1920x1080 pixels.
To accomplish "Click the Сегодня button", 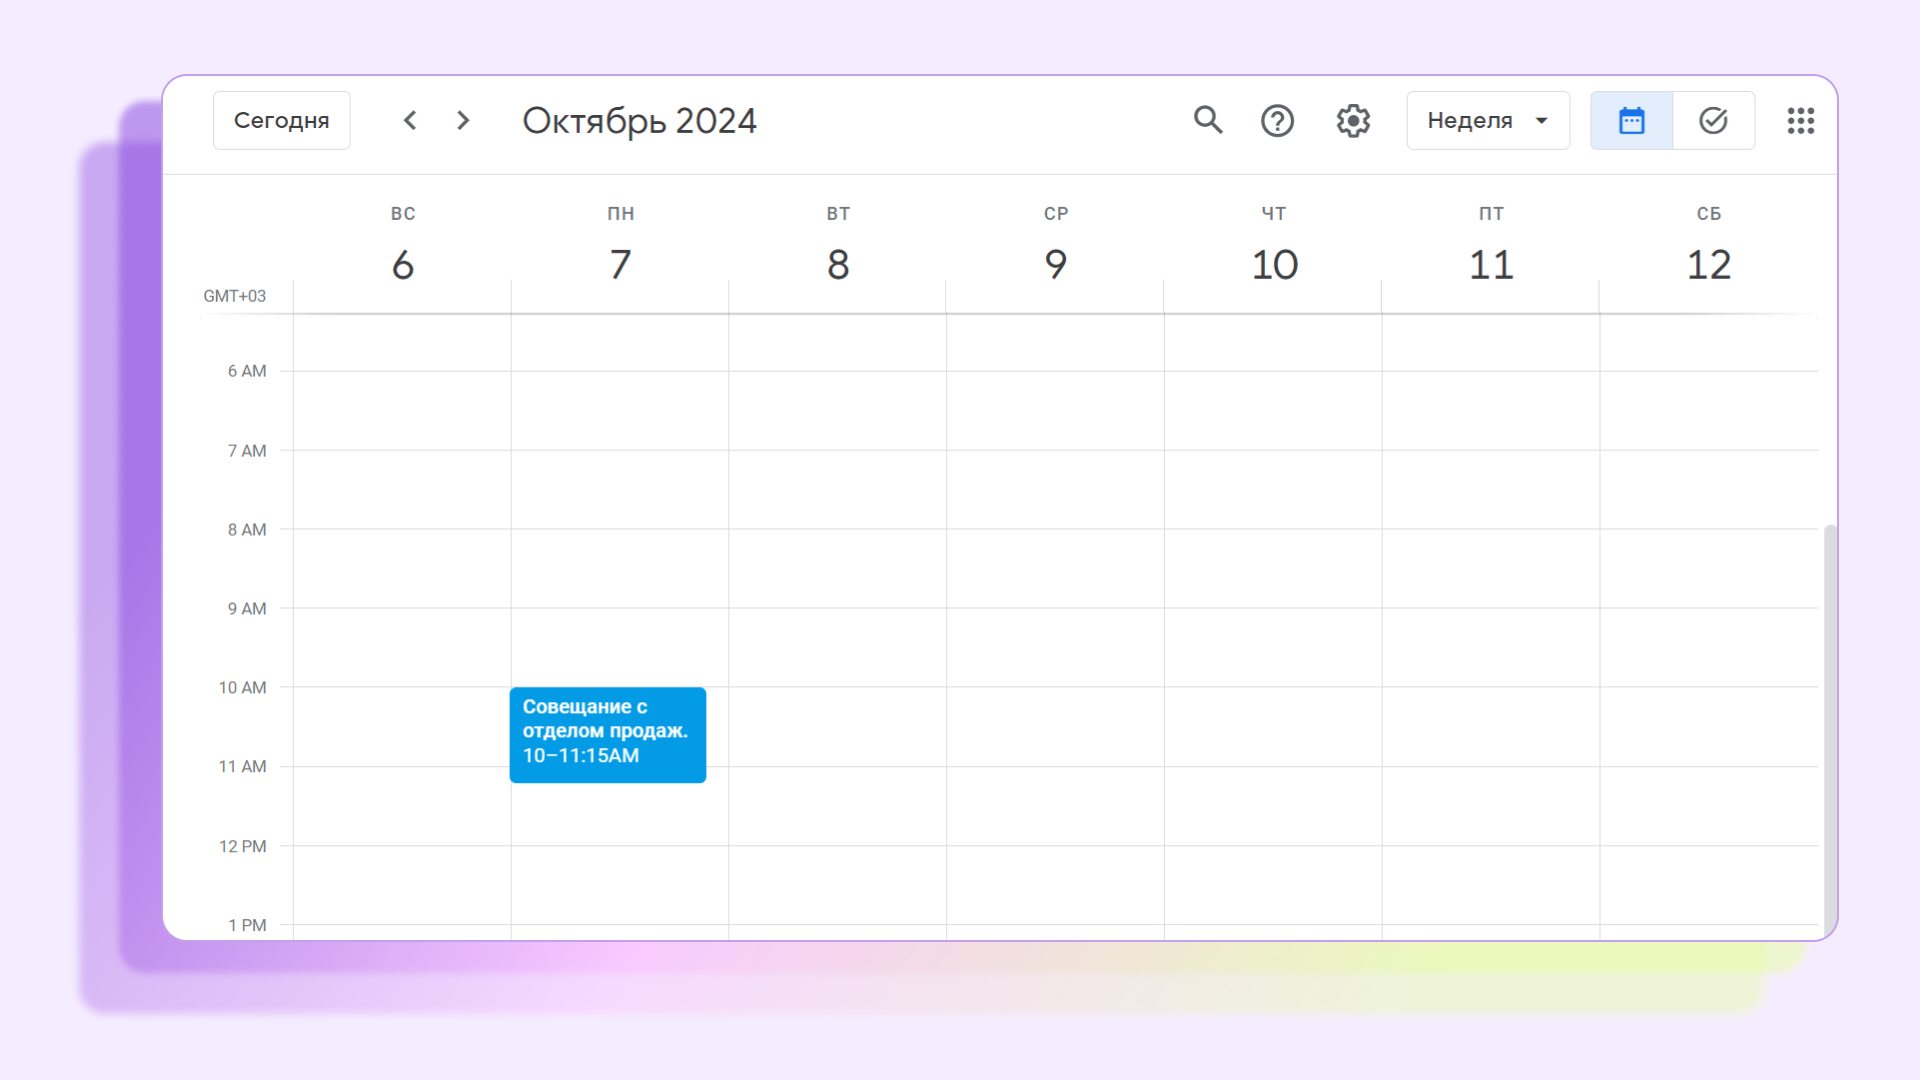I will coord(281,121).
